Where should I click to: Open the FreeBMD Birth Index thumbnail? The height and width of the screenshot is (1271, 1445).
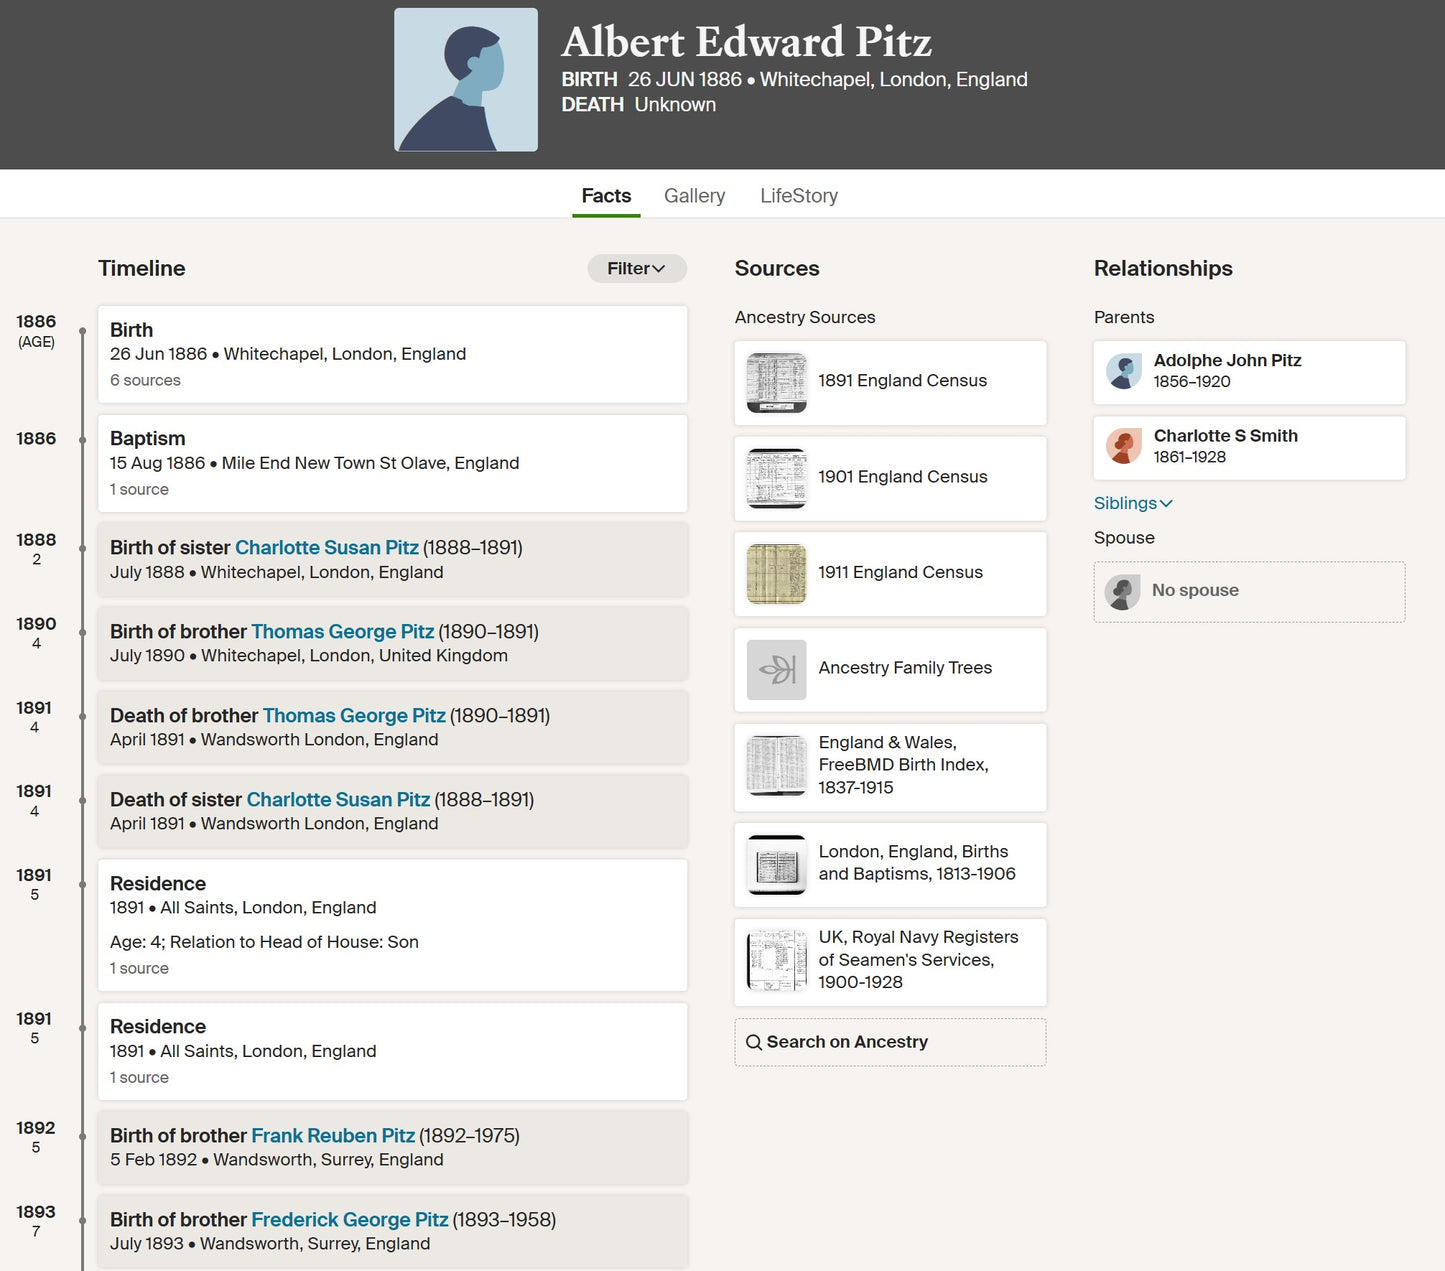coord(776,766)
